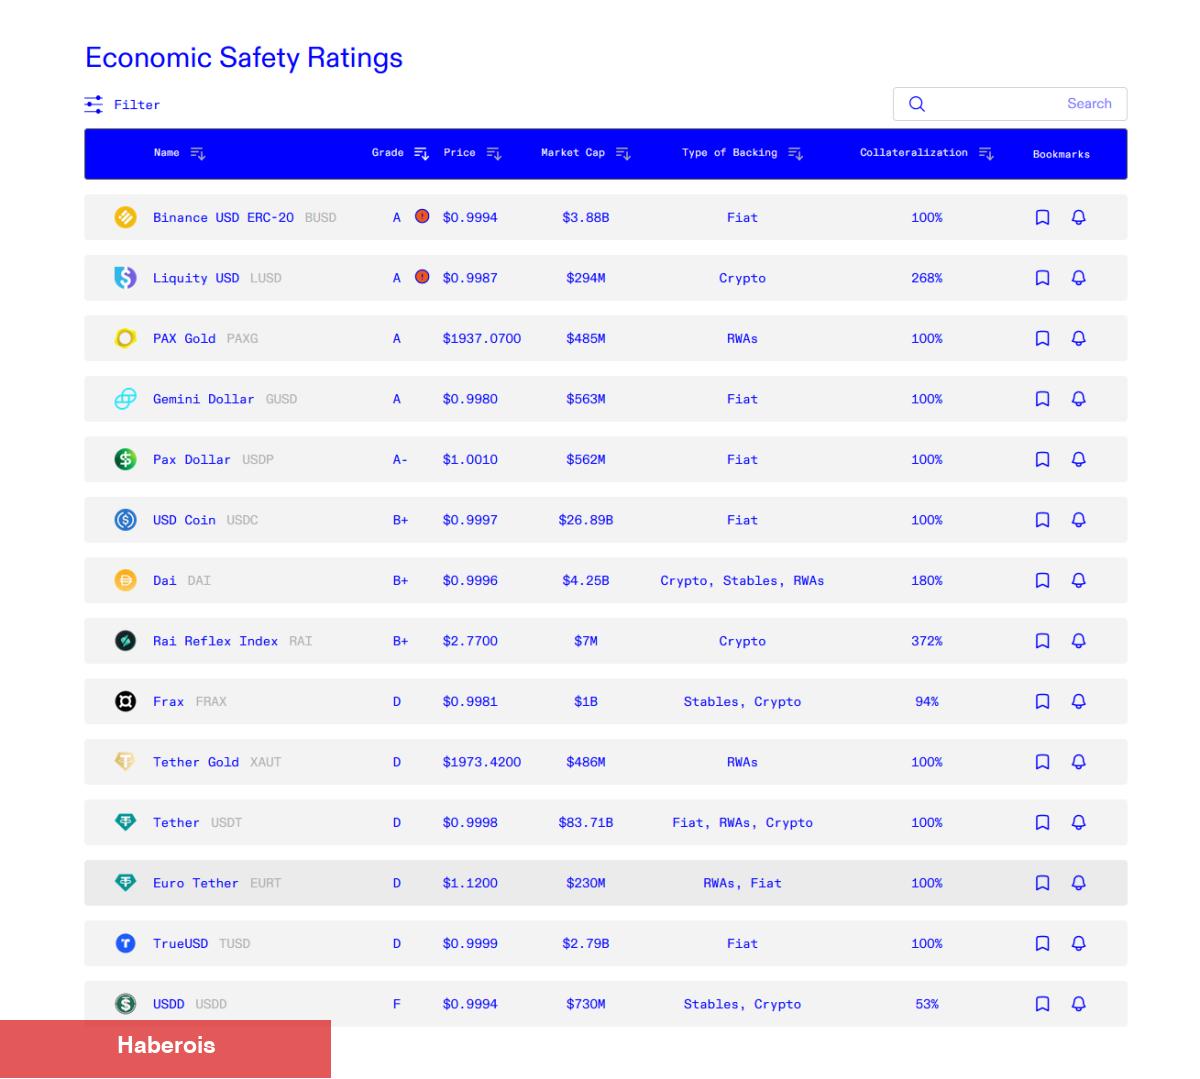
Task: Open Binance USD ERC-20 details
Action: pos(605,217)
